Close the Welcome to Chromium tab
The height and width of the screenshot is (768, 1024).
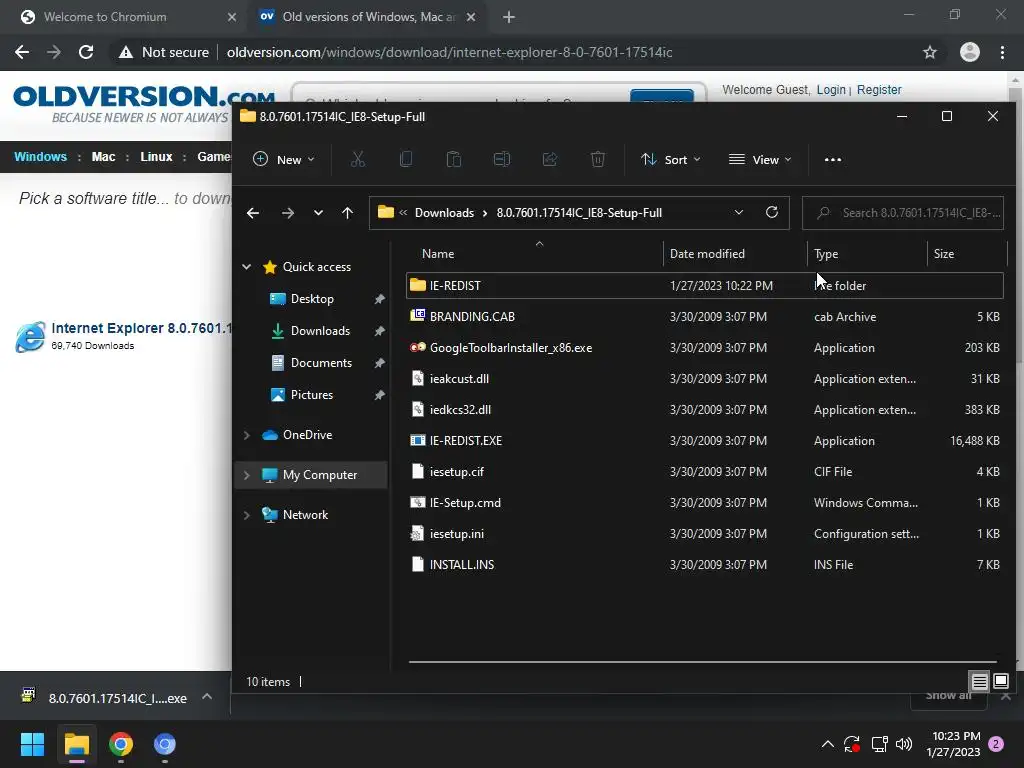coord(231,17)
